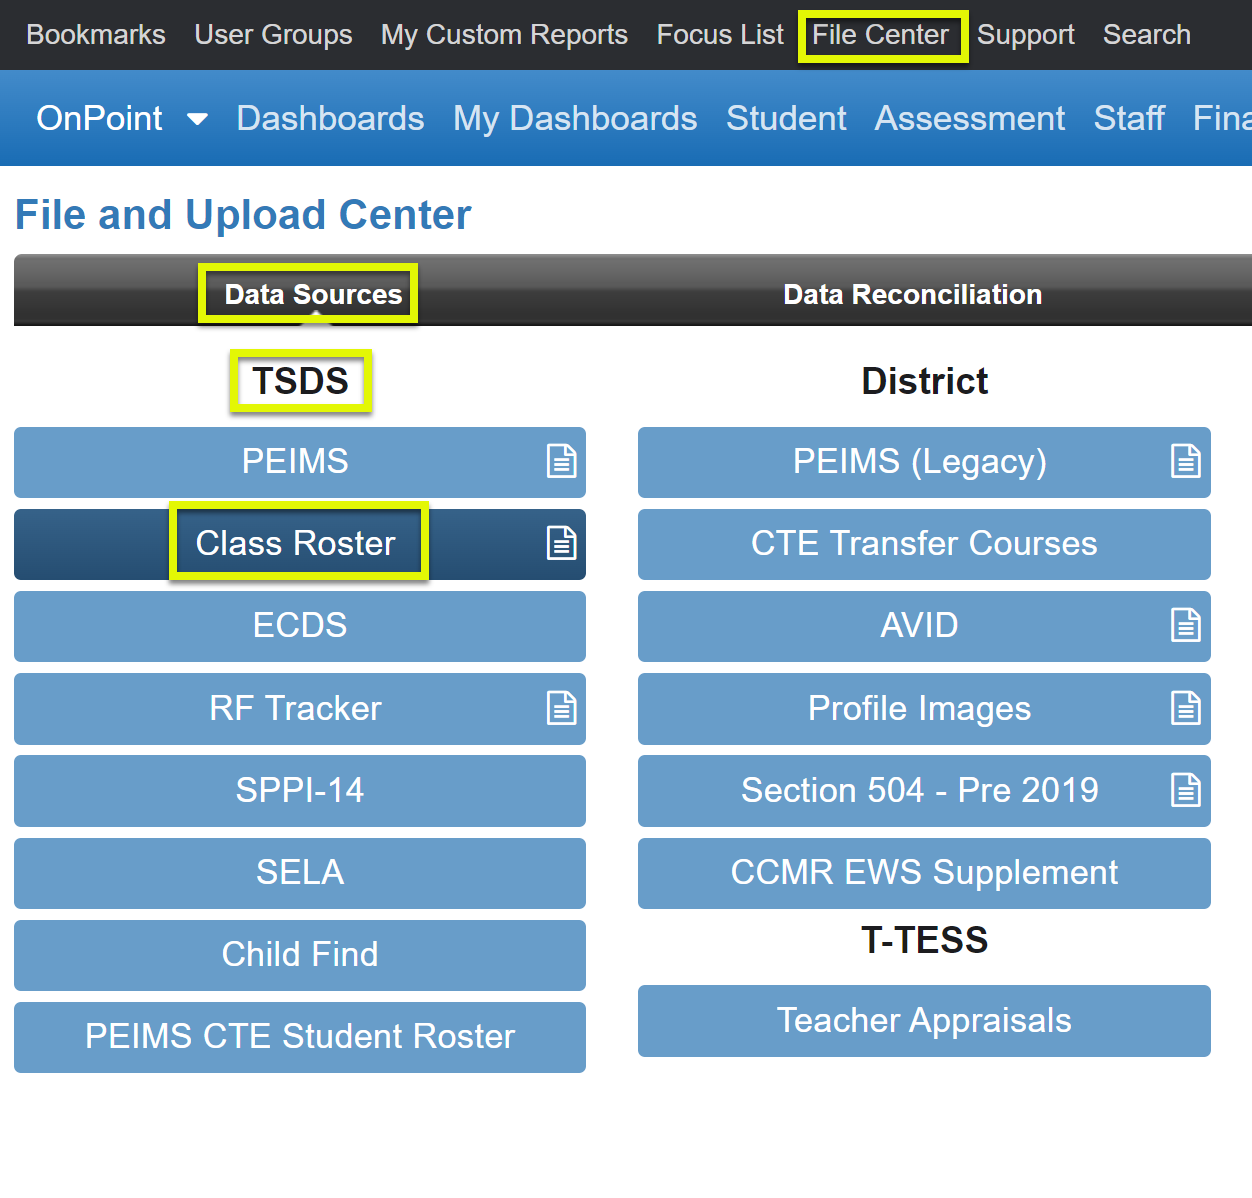This screenshot has height=1198, width=1252.
Task: Open My Custom Reports from the top bar
Action: click(x=504, y=34)
